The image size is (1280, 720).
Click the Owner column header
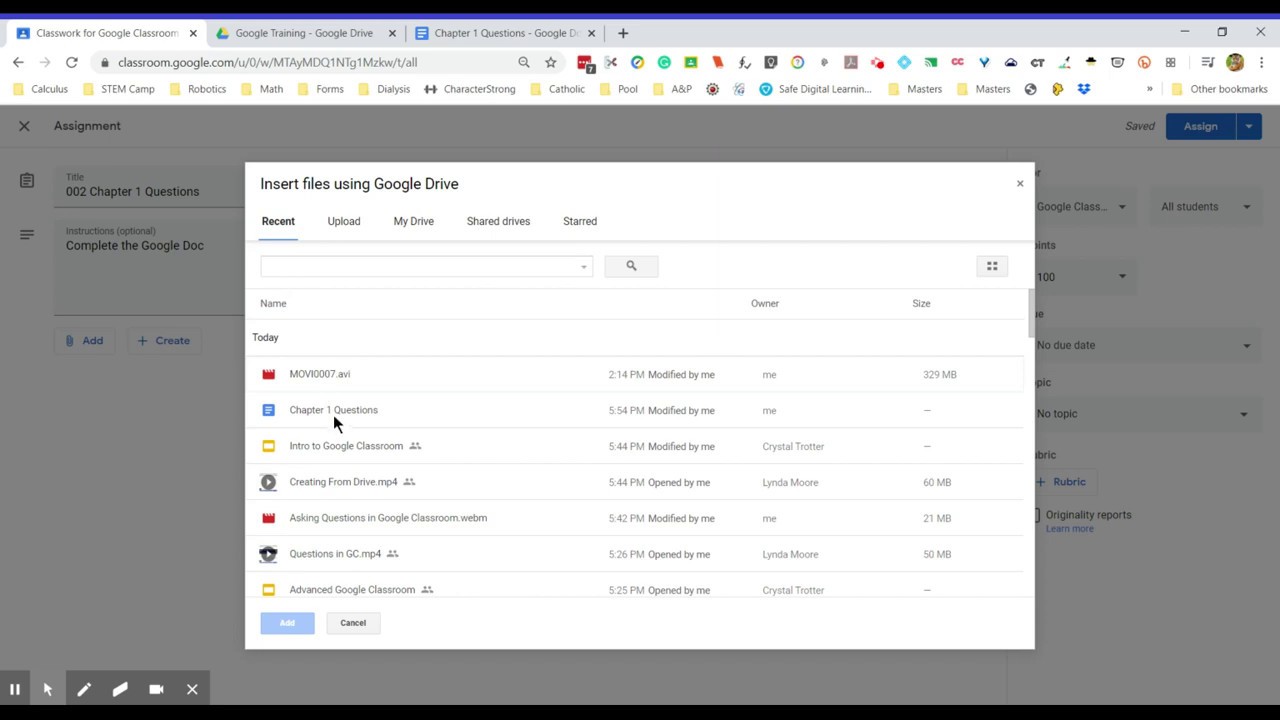tap(765, 303)
